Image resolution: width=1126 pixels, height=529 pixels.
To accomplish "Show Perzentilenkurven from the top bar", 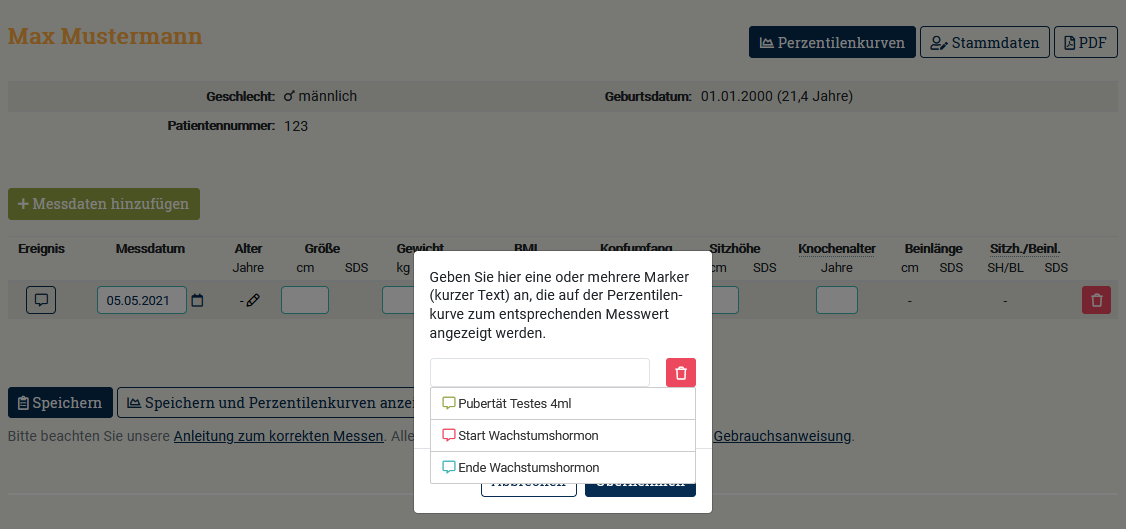I will (832, 43).
